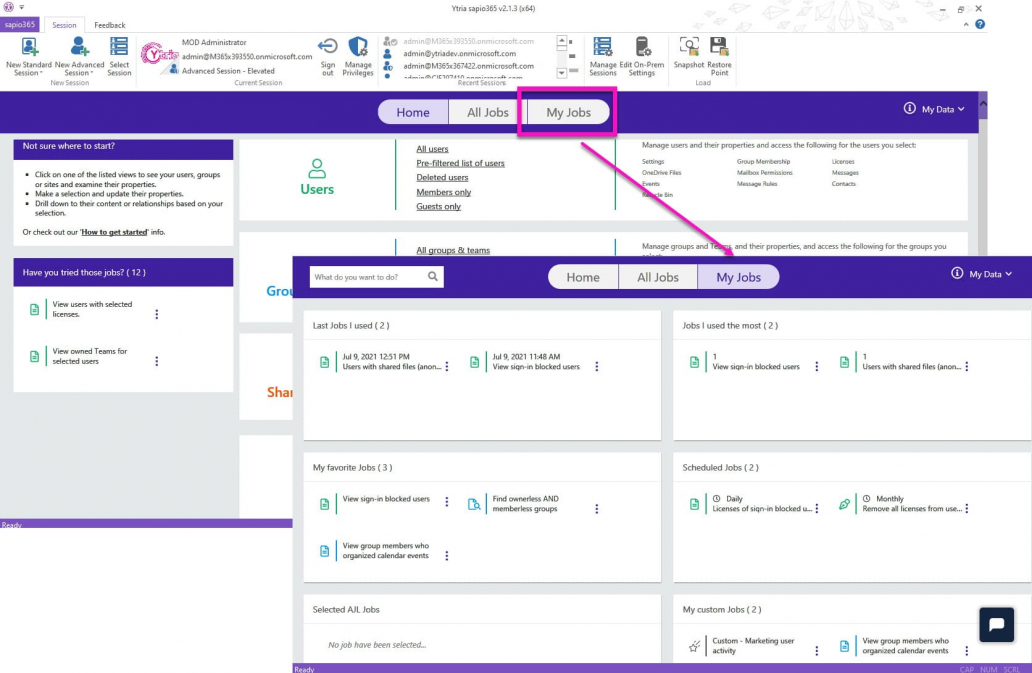Open the sapio365 ribbon tab

tap(20, 24)
